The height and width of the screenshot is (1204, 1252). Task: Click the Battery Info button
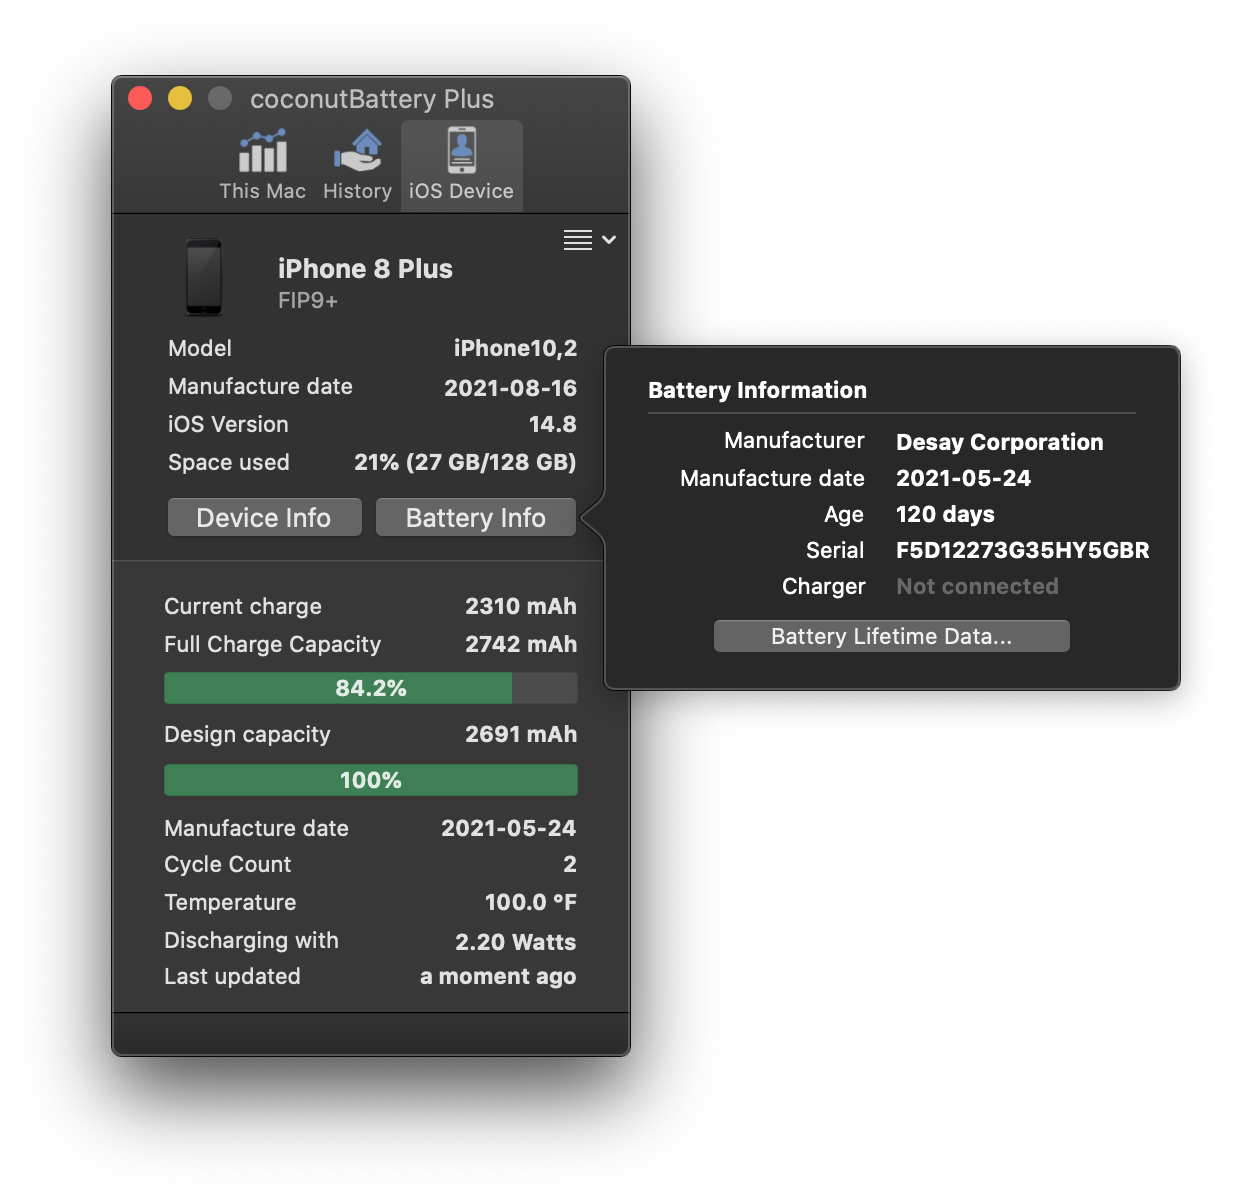(476, 517)
